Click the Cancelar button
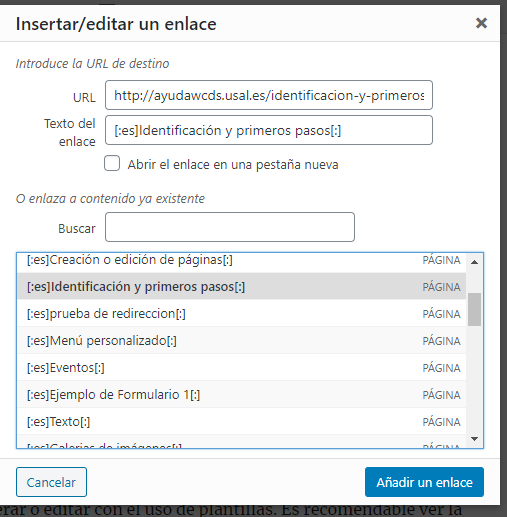The height and width of the screenshot is (517, 507). [x=51, y=482]
